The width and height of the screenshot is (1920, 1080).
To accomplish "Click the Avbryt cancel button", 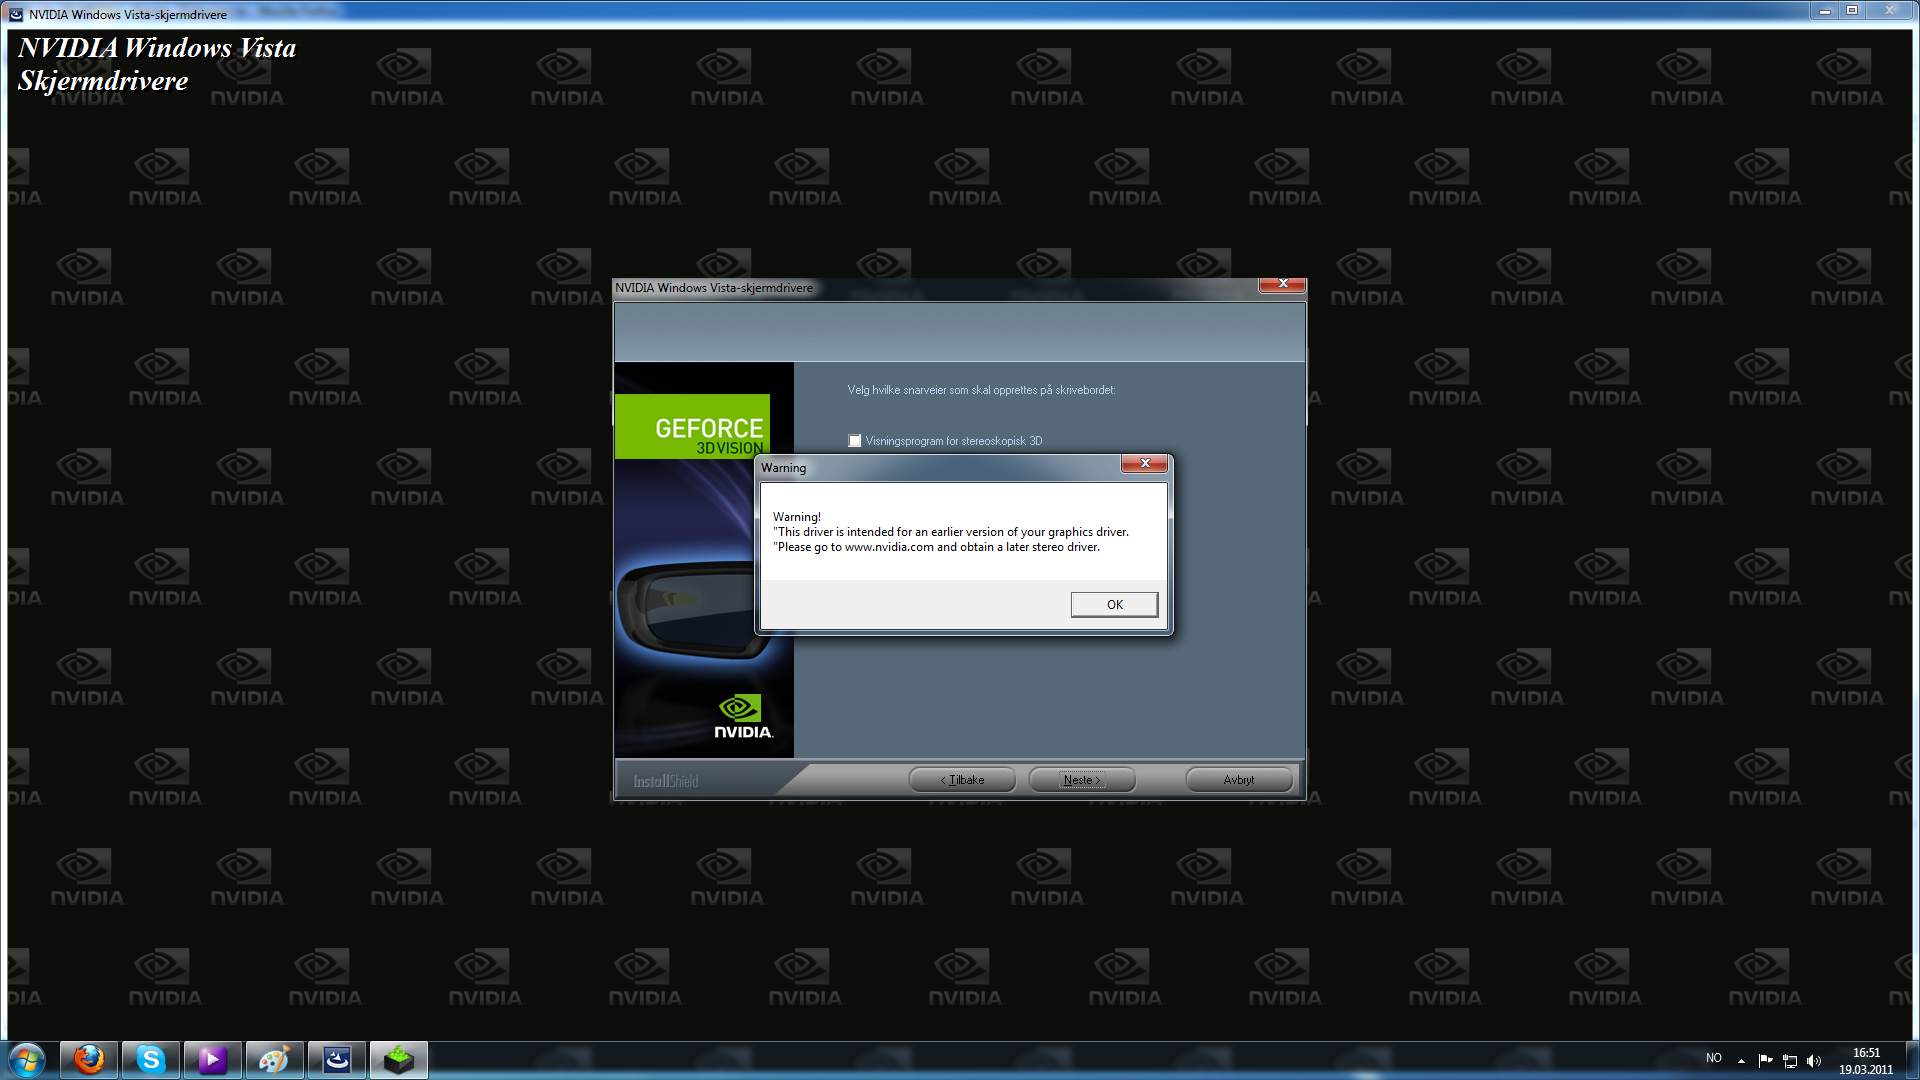I will point(1239,780).
